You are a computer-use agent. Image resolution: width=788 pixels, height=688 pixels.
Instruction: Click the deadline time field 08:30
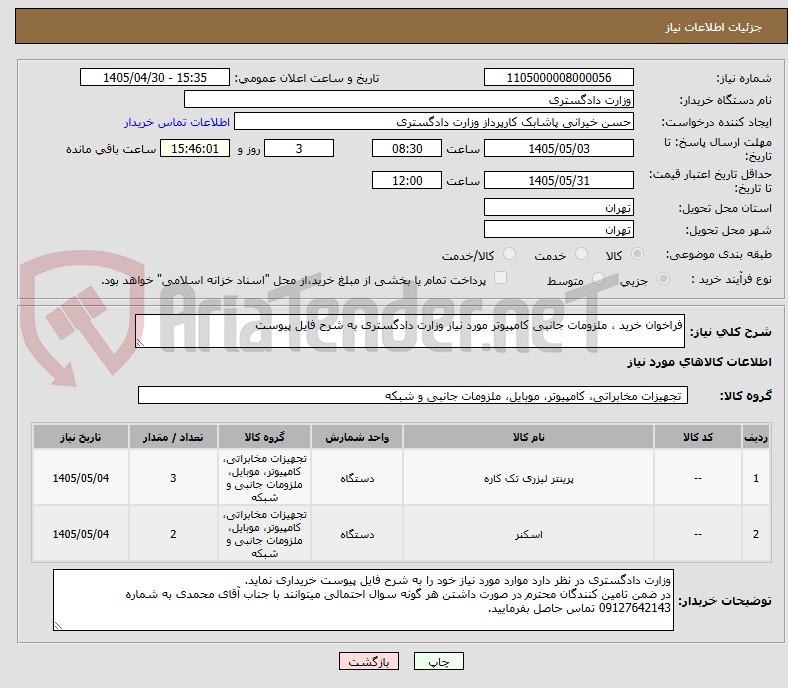pos(407,148)
